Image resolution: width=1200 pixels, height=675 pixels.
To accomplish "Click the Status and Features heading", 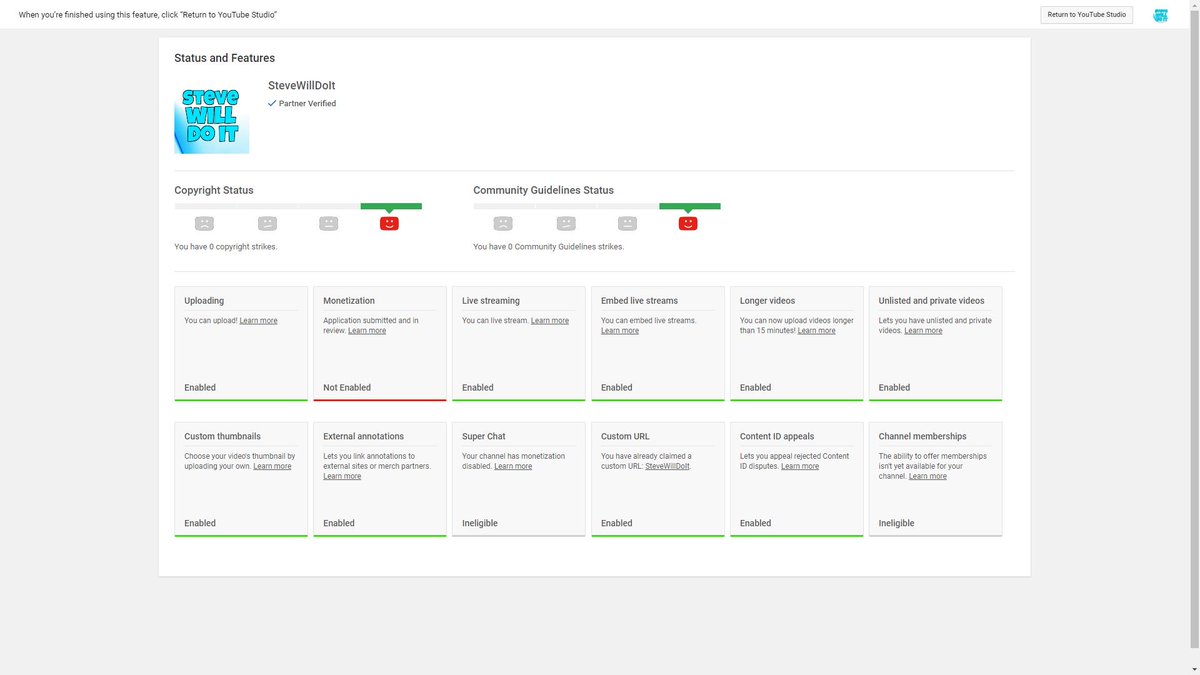I will coord(225,58).
